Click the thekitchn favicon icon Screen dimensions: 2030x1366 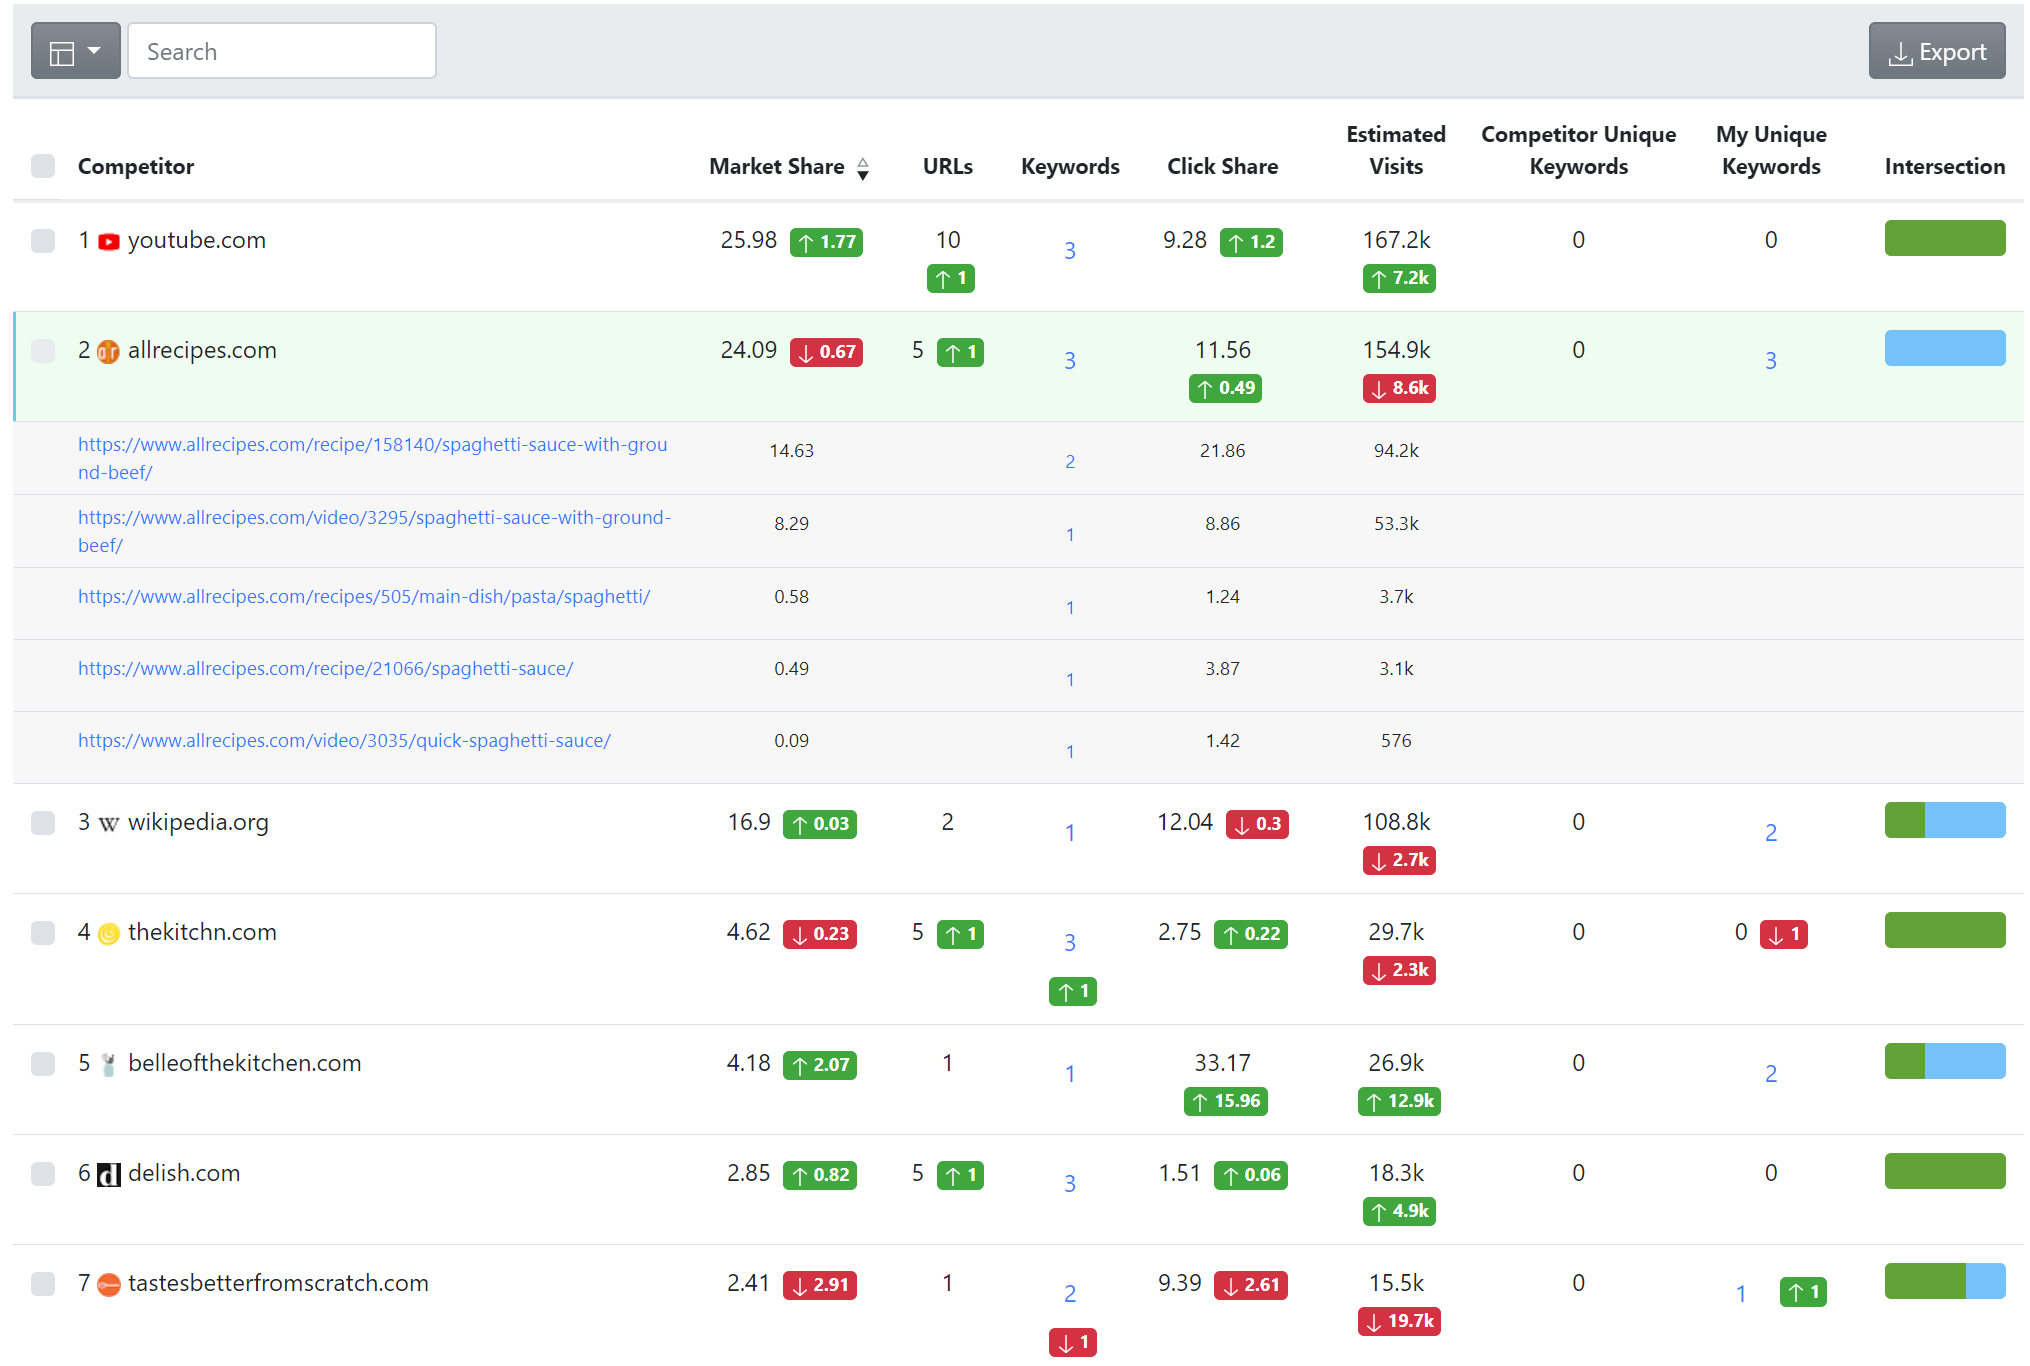[x=109, y=933]
